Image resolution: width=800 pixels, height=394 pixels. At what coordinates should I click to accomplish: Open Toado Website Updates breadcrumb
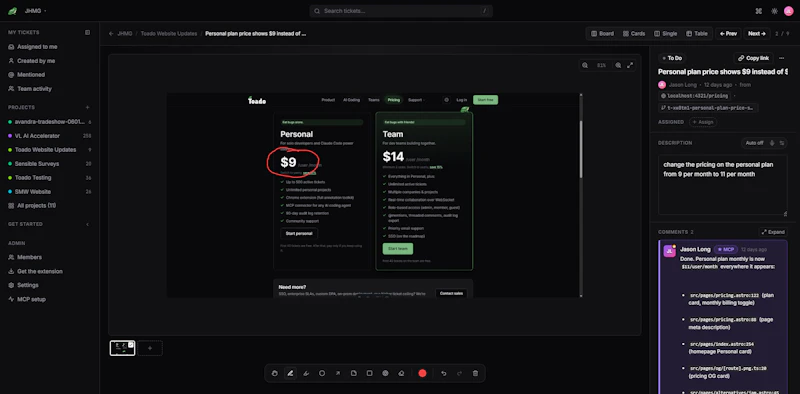(169, 34)
